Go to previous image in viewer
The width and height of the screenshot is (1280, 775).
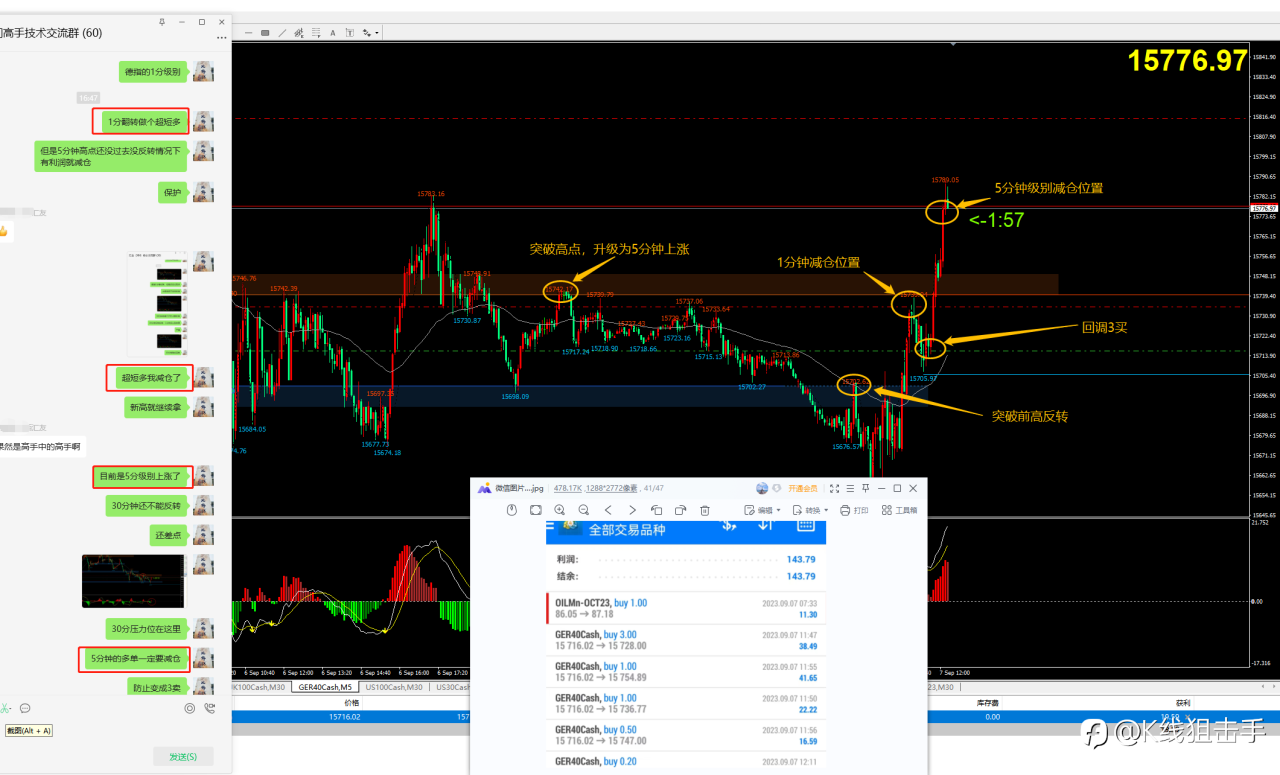pos(608,510)
